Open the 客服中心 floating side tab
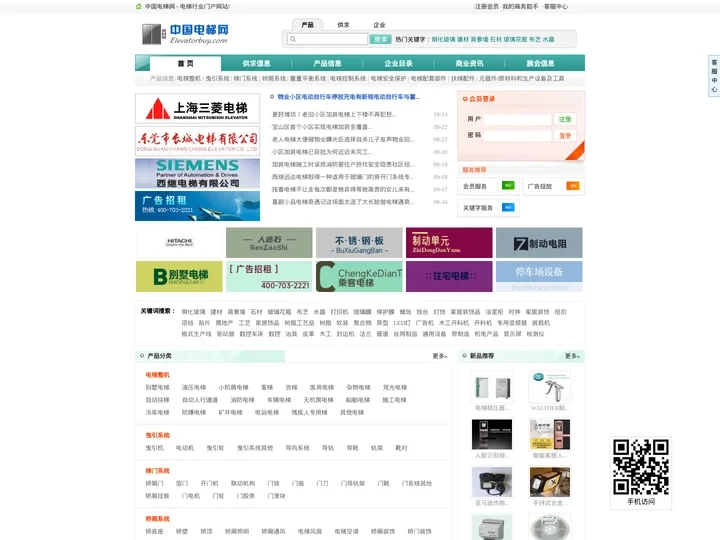 tap(714, 76)
